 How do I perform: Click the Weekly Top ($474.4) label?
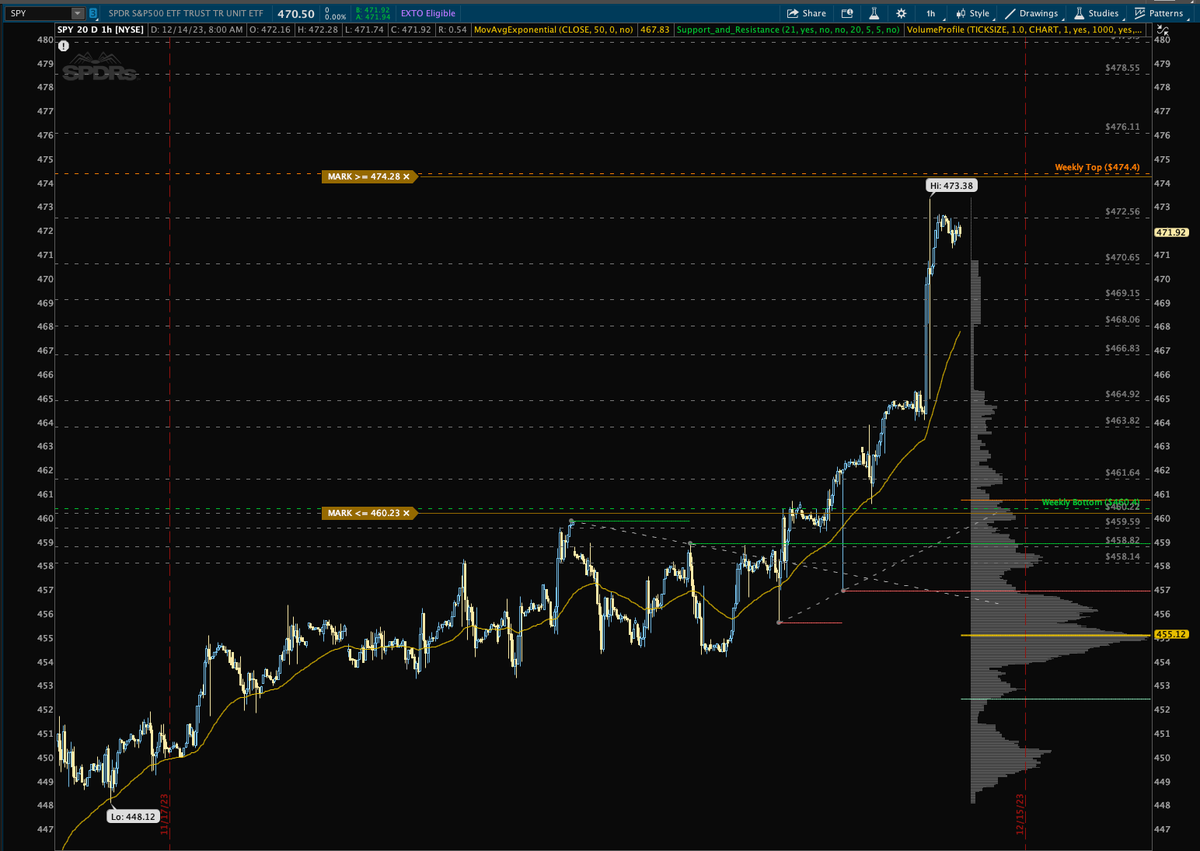point(1097,167)
